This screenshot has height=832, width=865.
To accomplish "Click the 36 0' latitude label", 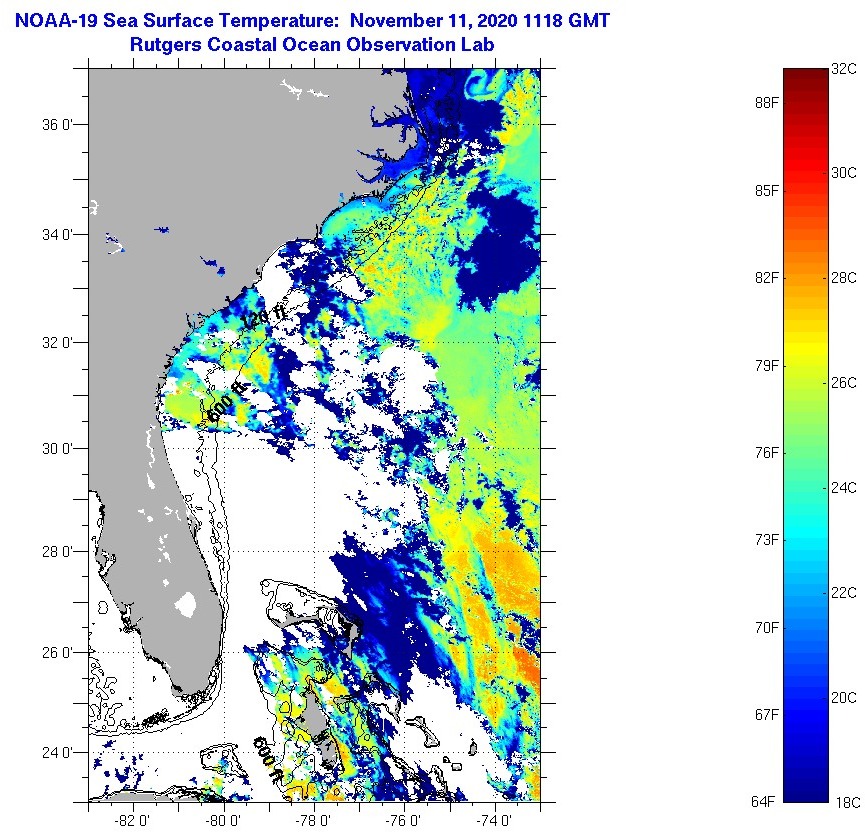I will [x=57, y=125].
